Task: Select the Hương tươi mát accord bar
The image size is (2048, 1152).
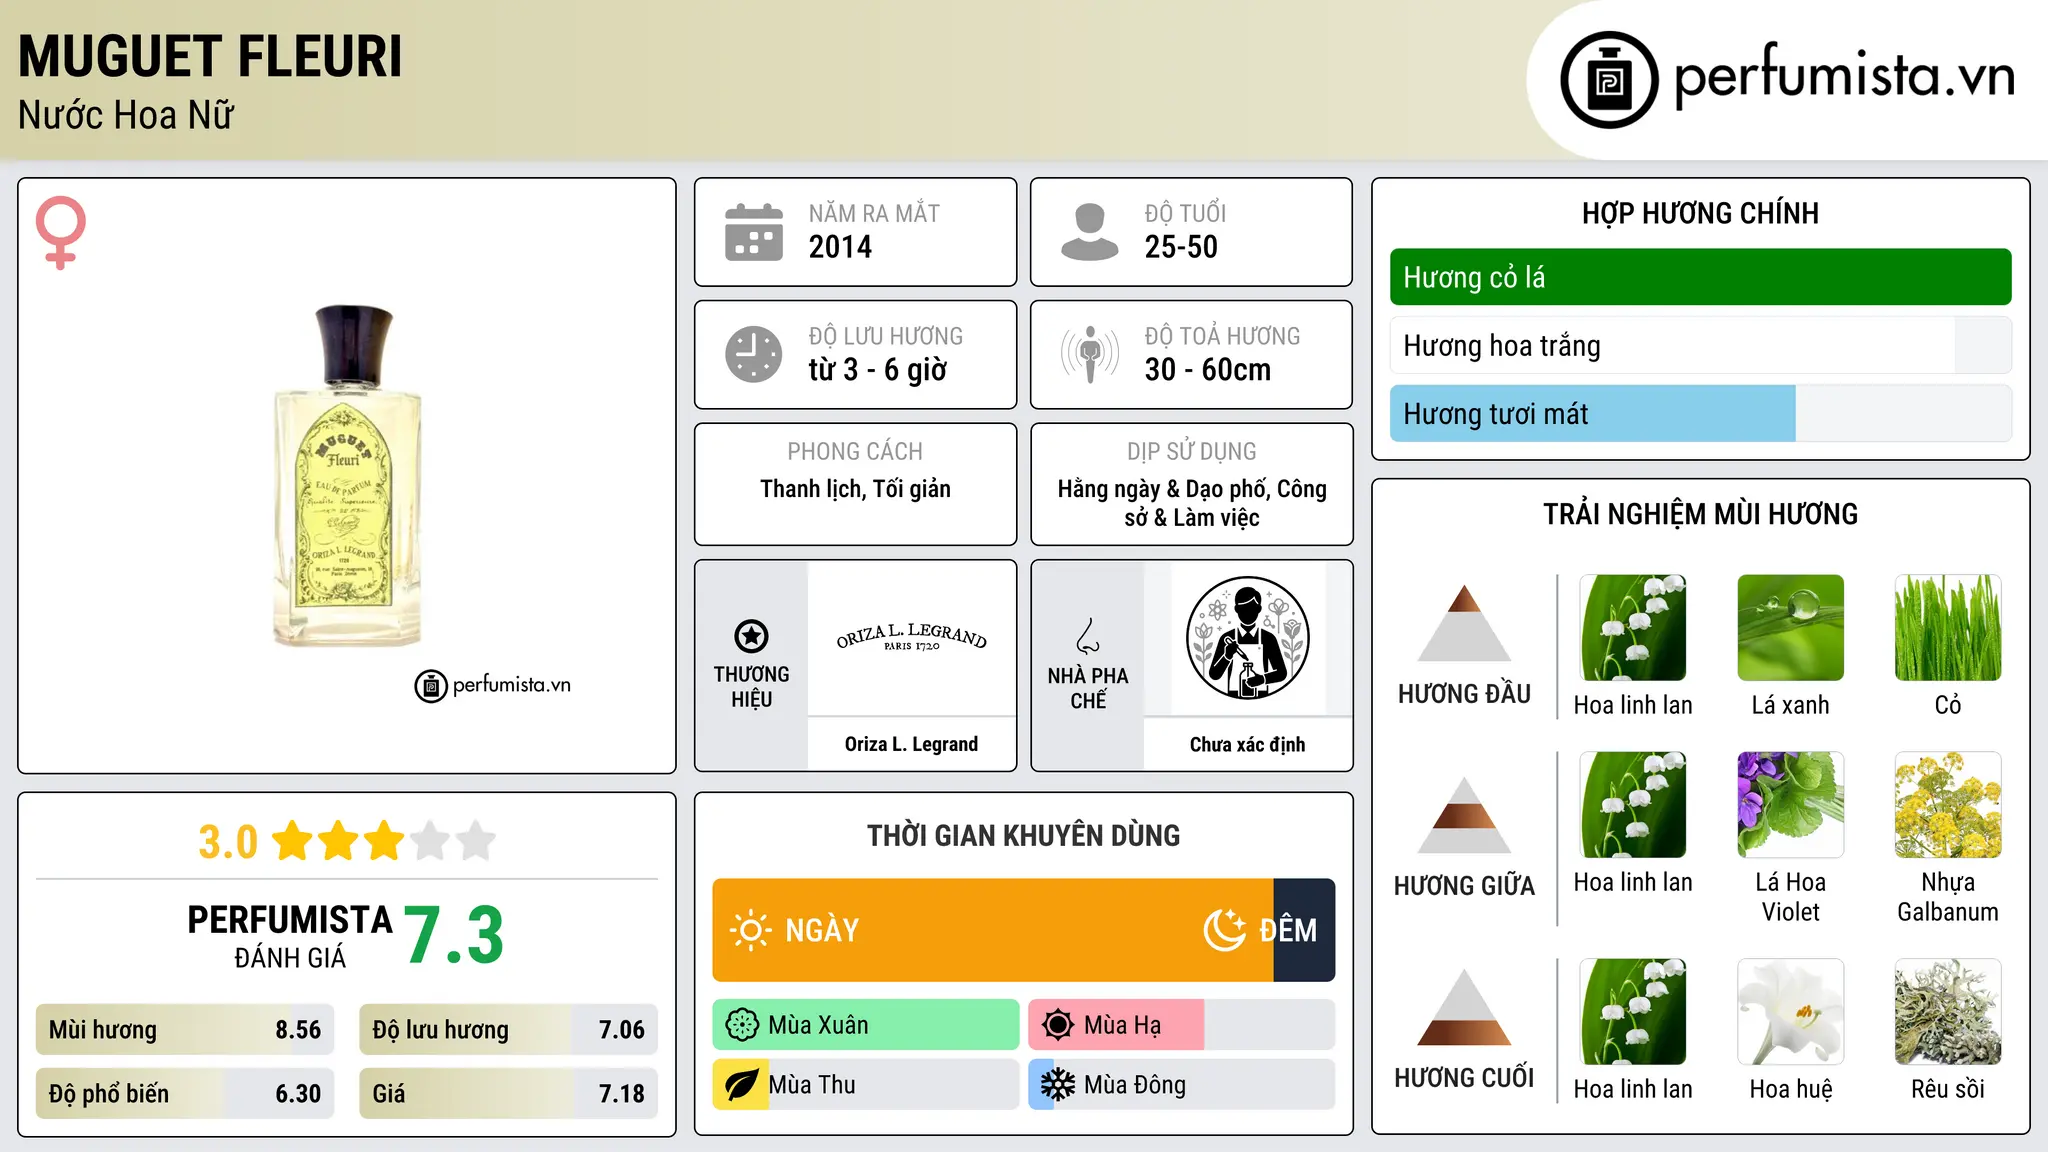Action: (1700, 414)
